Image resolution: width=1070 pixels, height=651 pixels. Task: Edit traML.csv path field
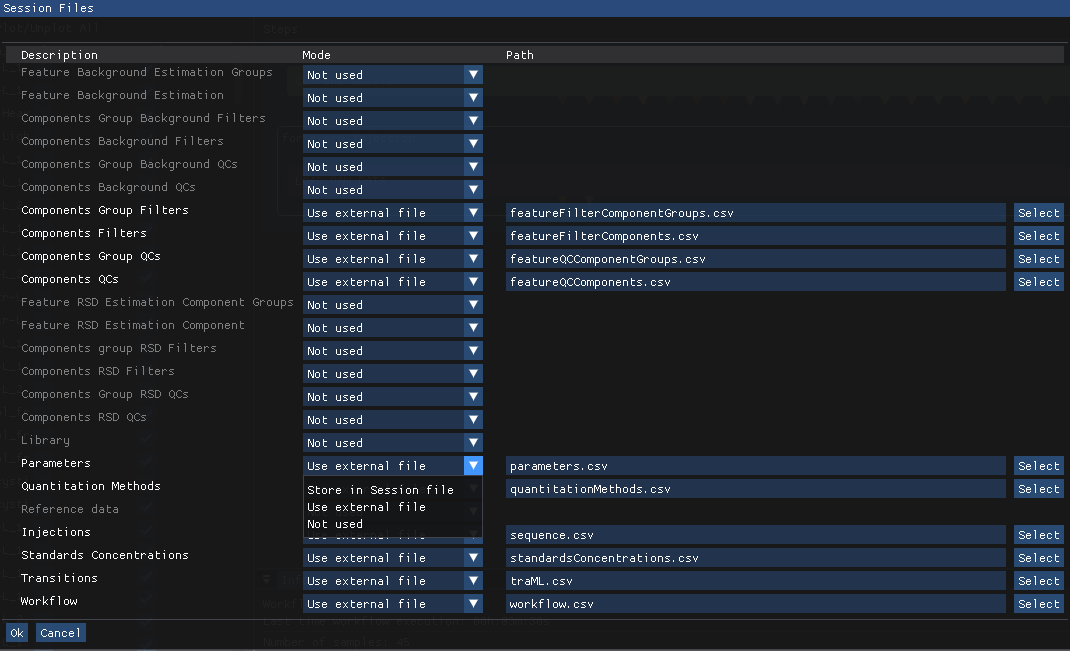(755, 581)
